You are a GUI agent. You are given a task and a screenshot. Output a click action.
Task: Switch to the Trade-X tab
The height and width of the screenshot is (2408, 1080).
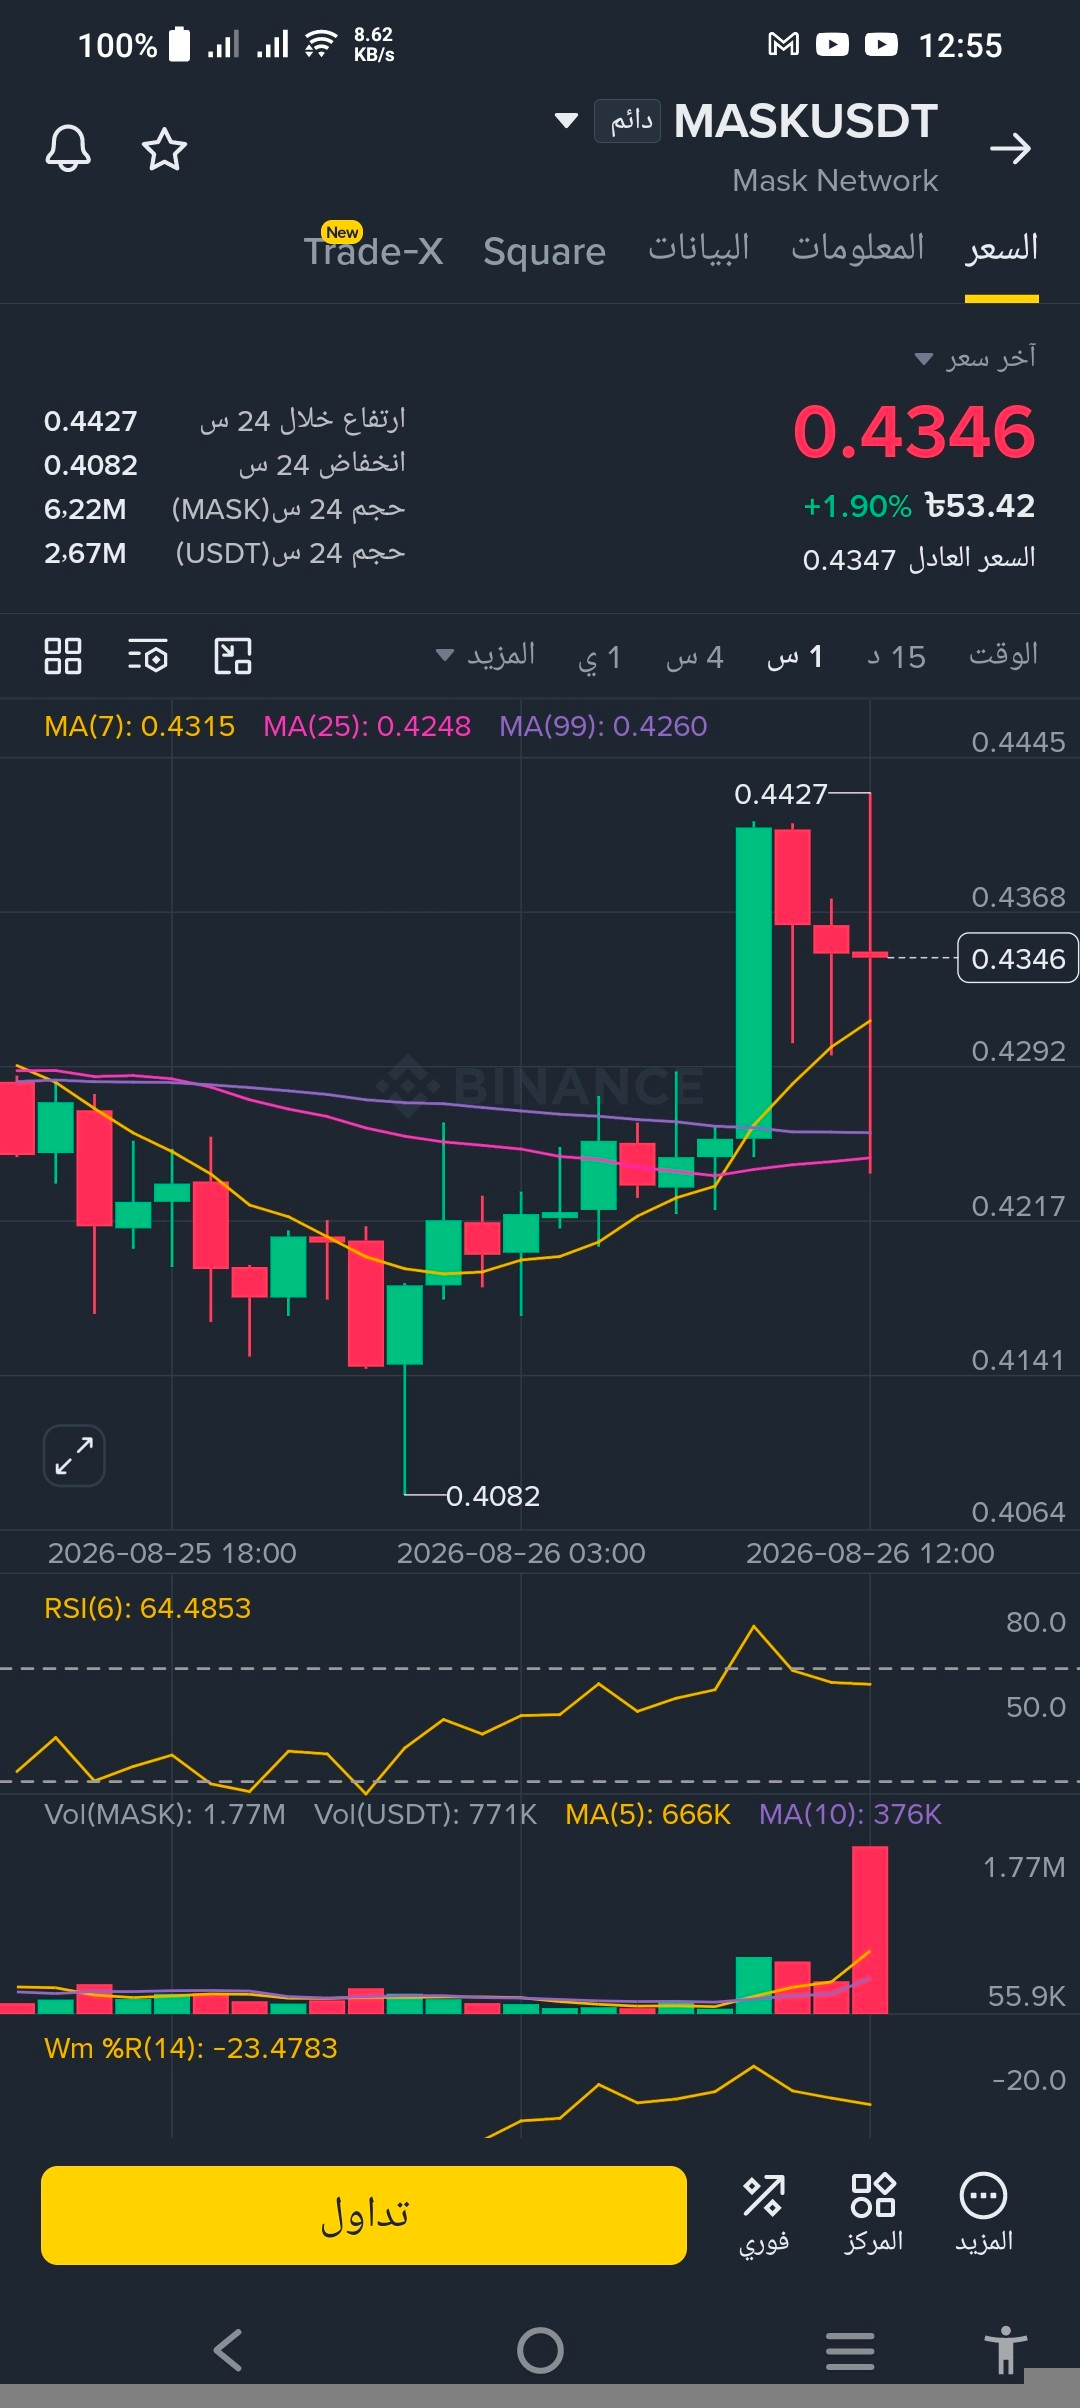point(374,250)
